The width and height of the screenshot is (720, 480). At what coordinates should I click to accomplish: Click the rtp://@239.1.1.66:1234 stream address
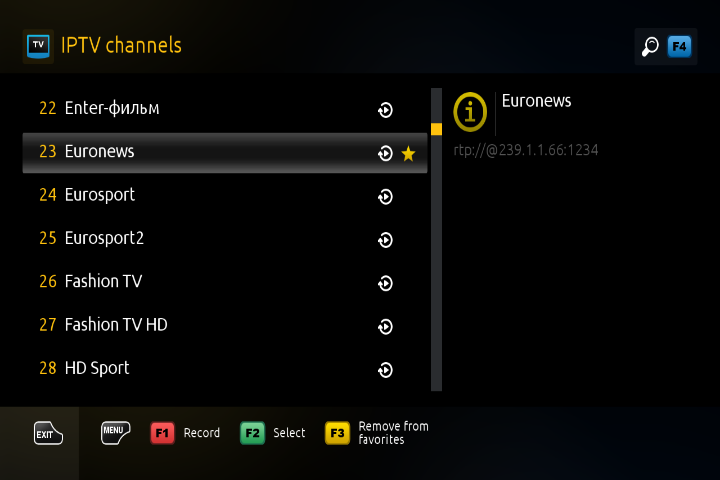tap(526, 151)
